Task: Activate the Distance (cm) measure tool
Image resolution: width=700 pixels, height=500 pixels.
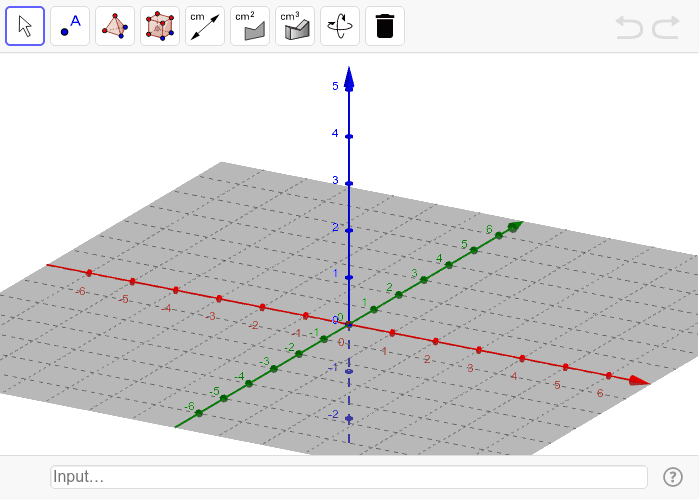Action: pyautogui.click(x=205, y=26)
